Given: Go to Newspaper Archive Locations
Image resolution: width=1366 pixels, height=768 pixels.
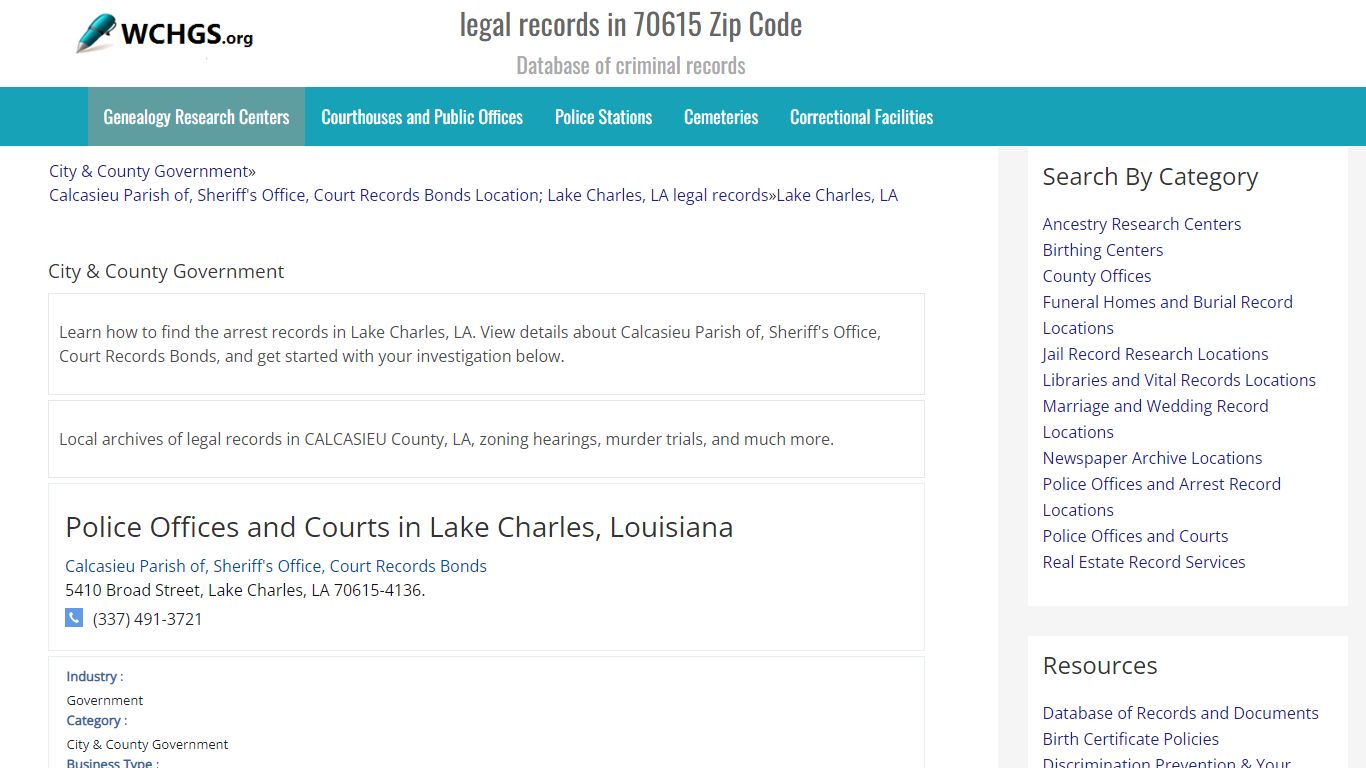Looking at the screenshot, I should 1152,458.
